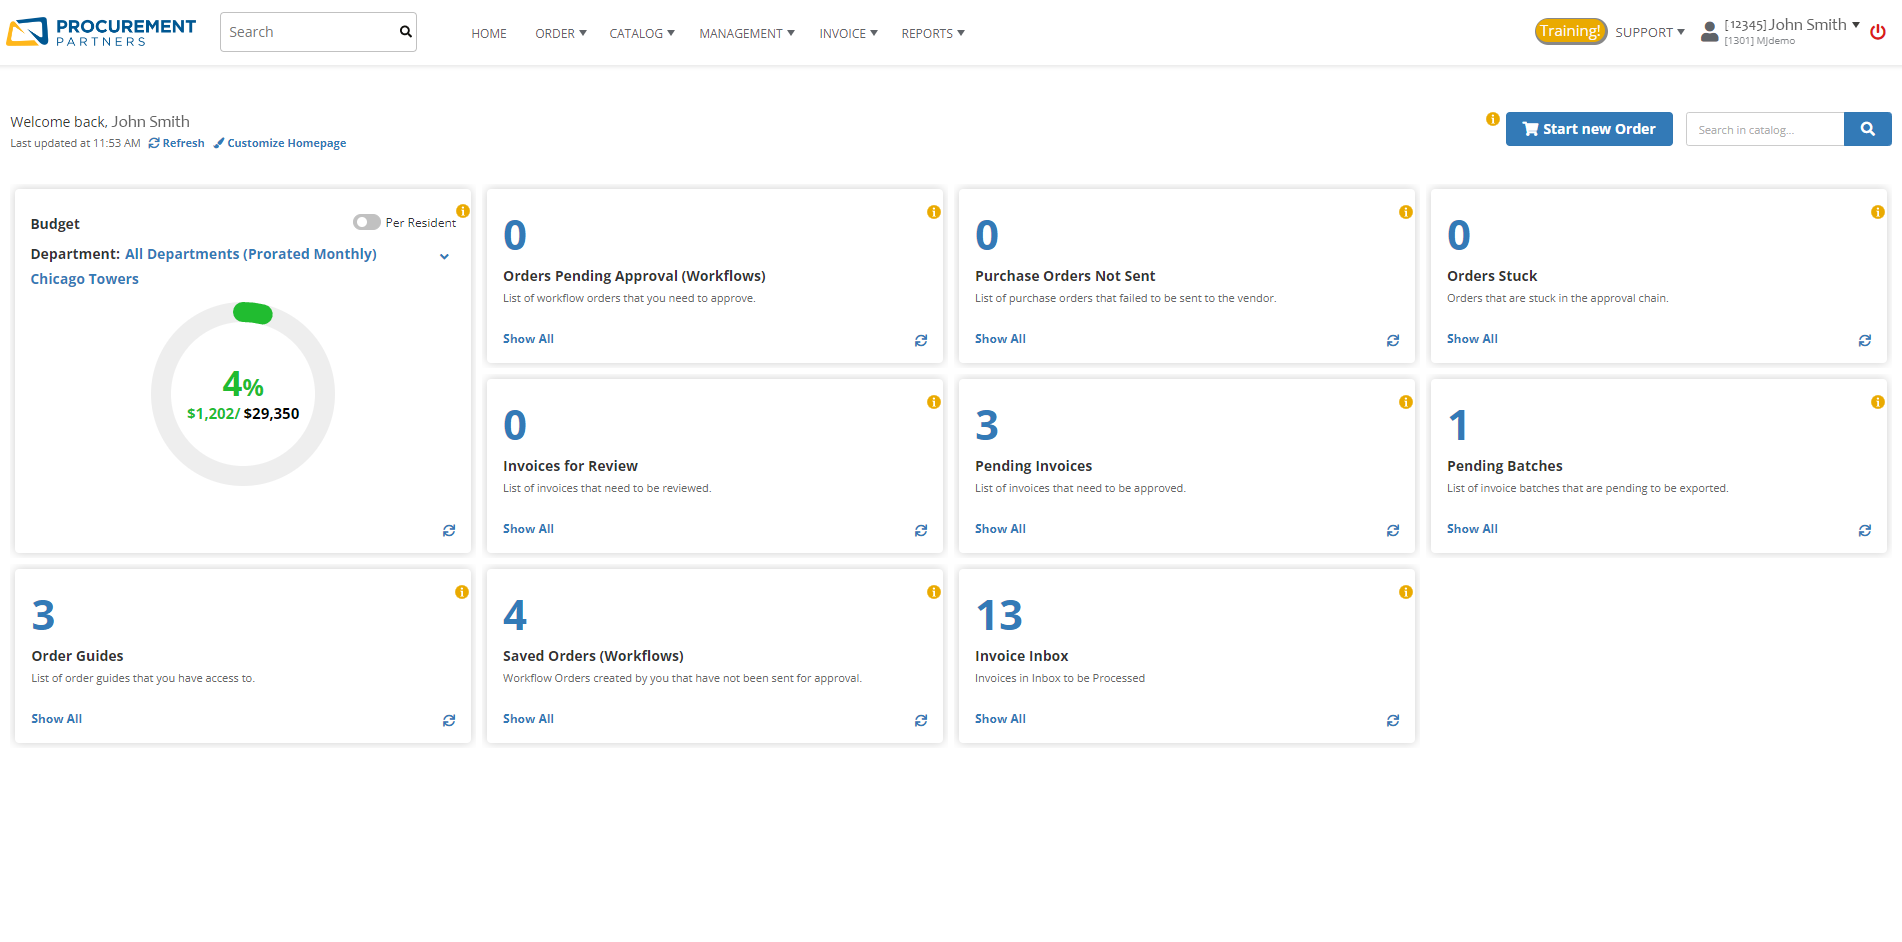Click the Start new Order button
Viewport: 1902px width, 942px height.
pyautogui.click(x=1589, y=129)
